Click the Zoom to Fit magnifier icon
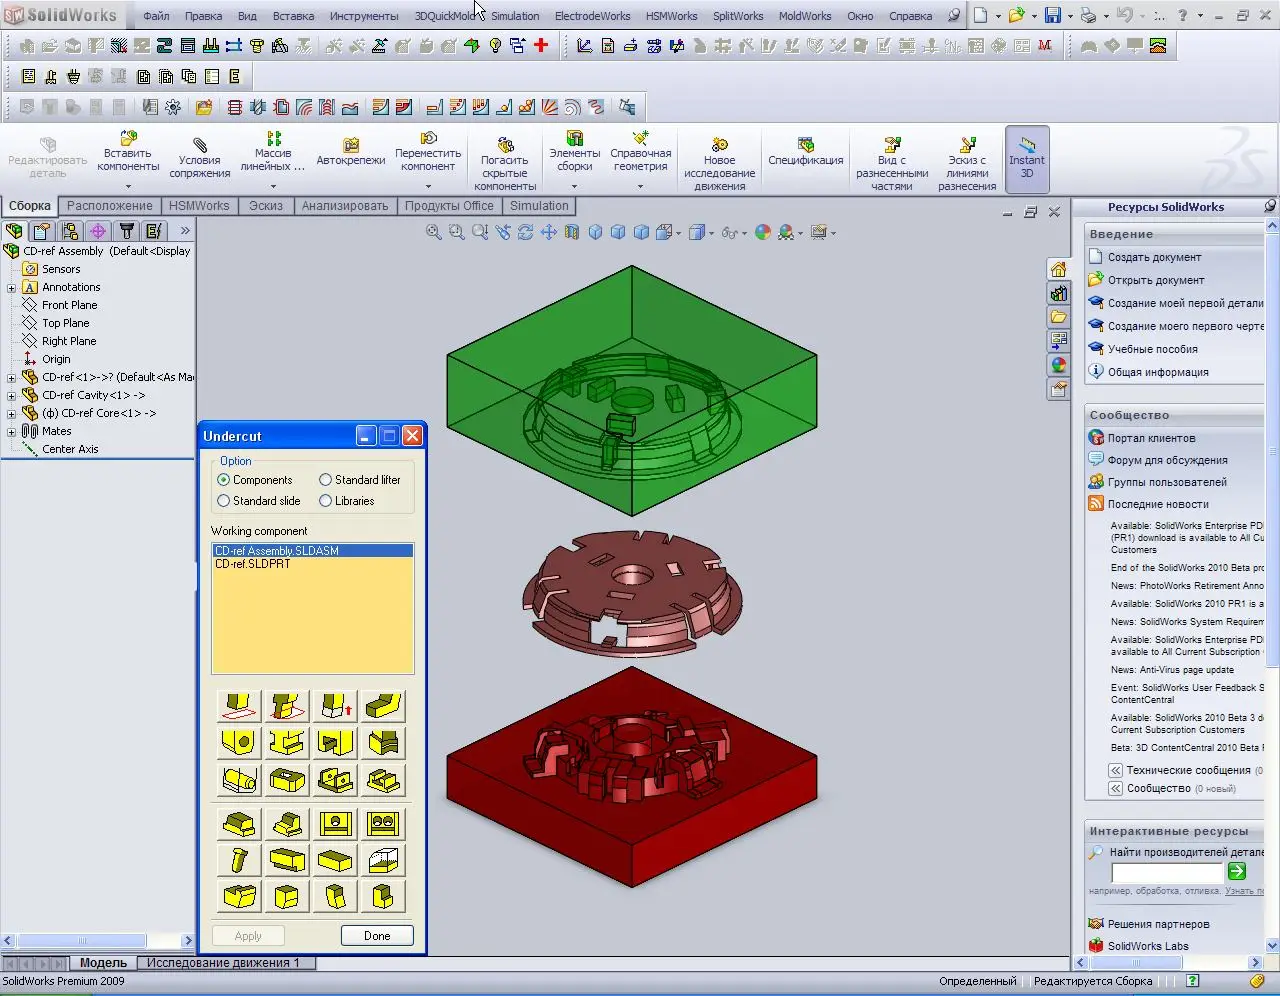The image size is (1280, 996). click(x=433, y=232)
